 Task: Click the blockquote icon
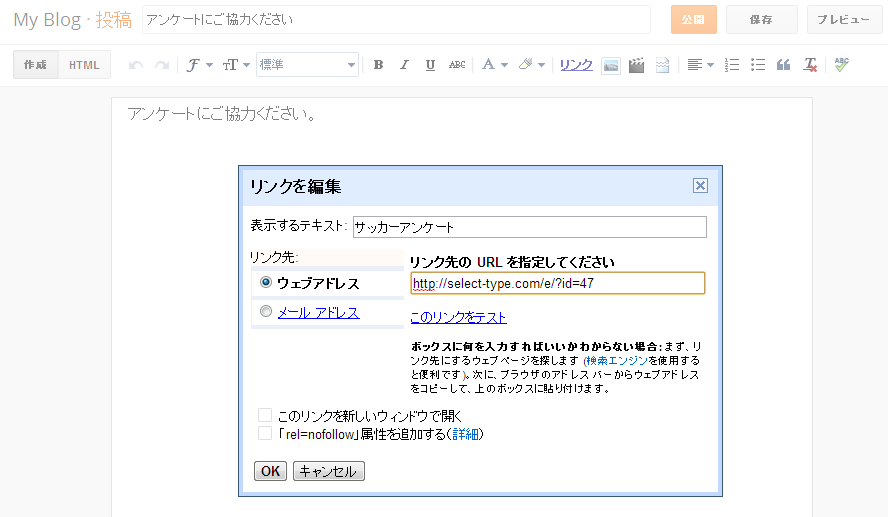(784, 65)
